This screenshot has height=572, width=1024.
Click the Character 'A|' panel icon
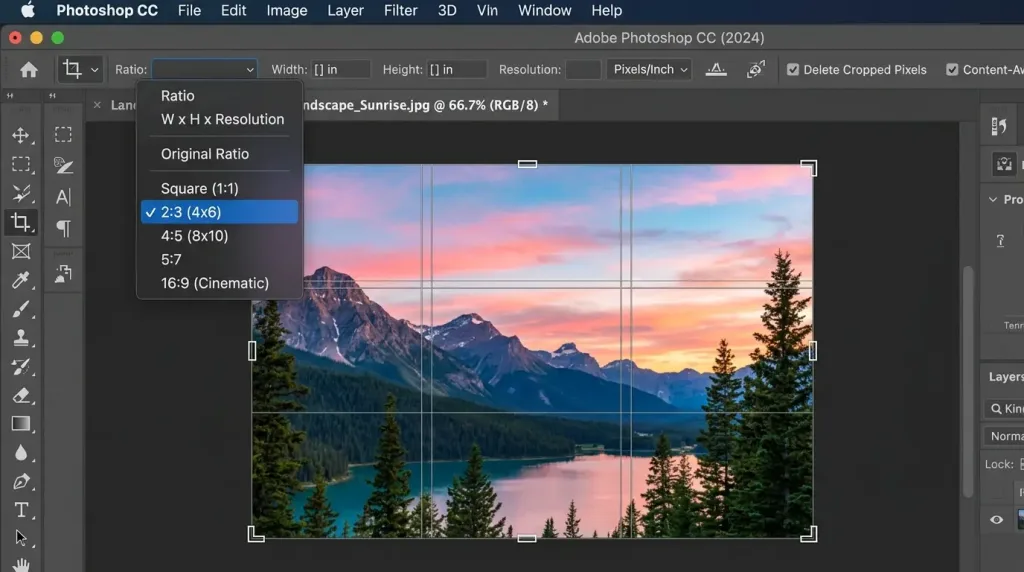pyautogui.click(x=63, y=197)
